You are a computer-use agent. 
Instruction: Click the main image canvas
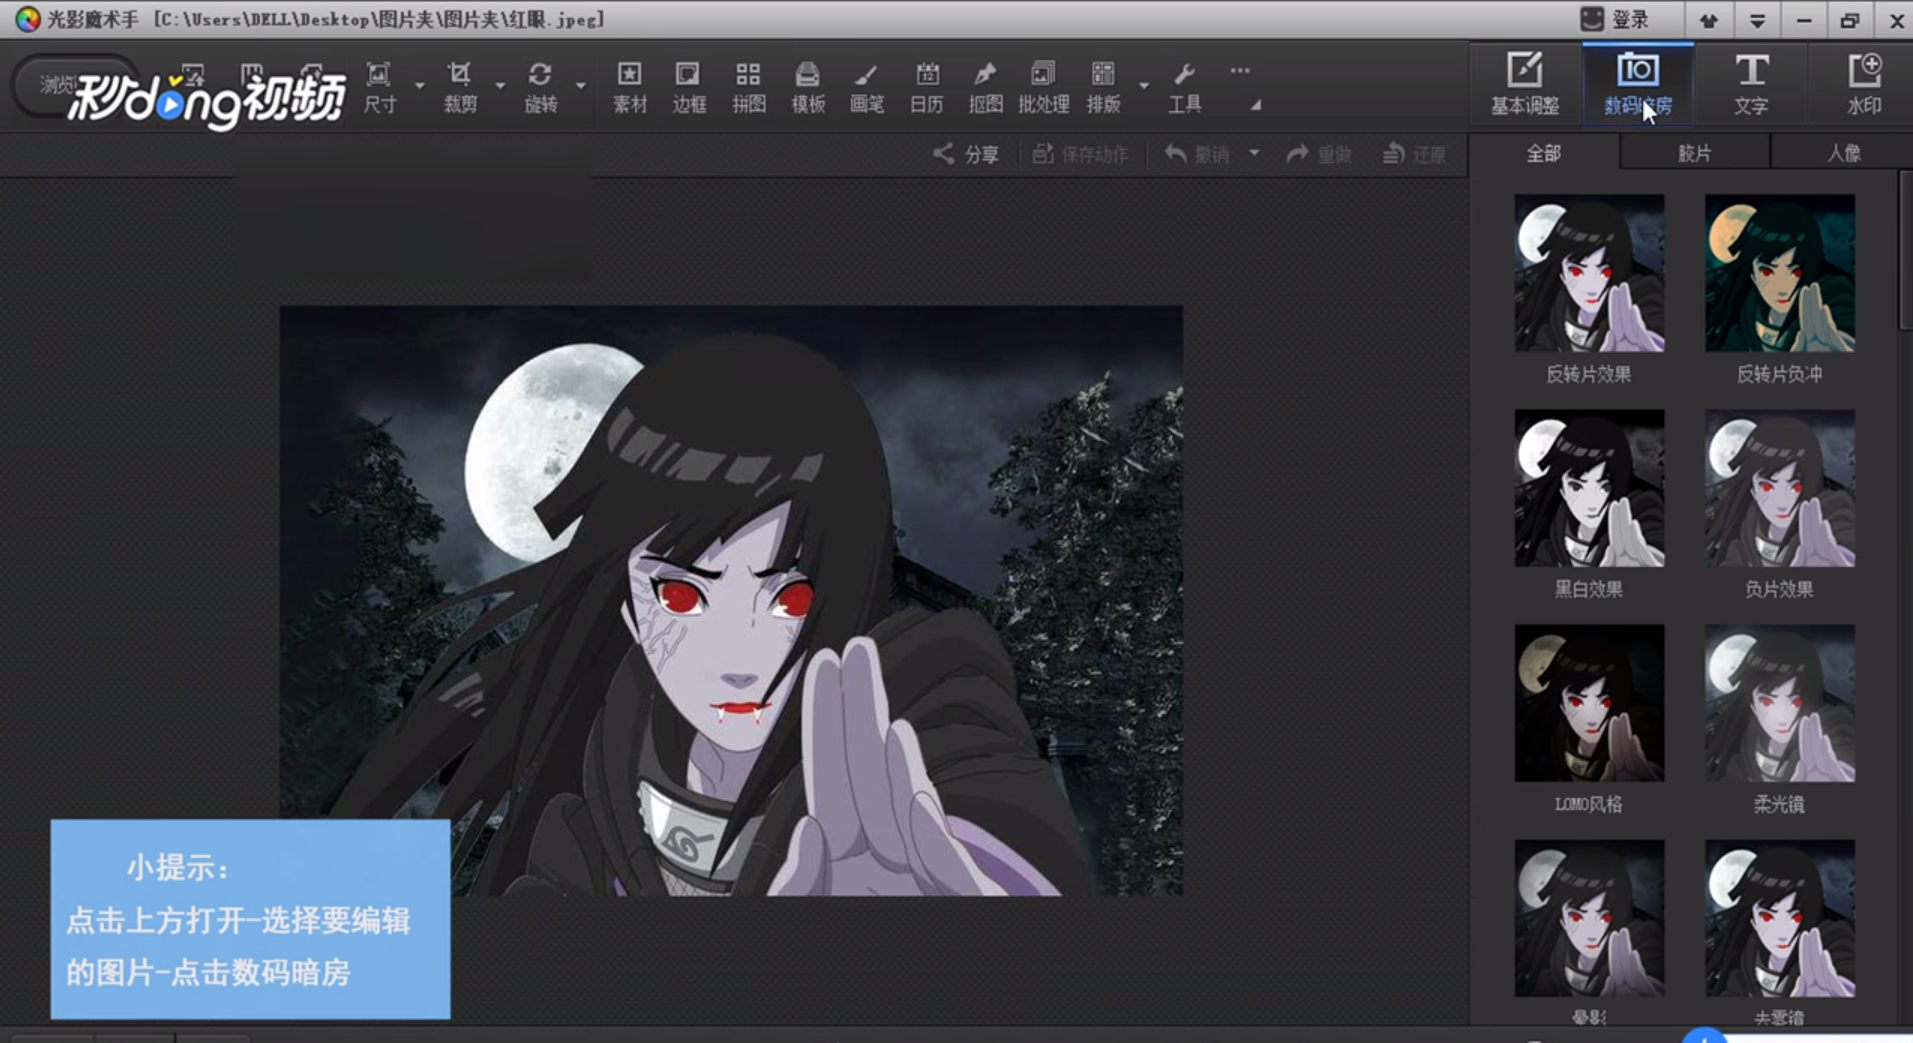[x=731, y=600]
